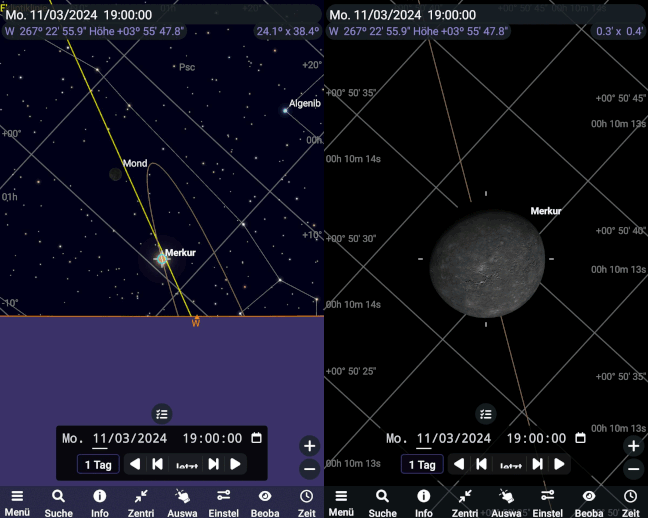Open Menü in the left star map panel
648x518 pixels.
click(x=17, y=503)
